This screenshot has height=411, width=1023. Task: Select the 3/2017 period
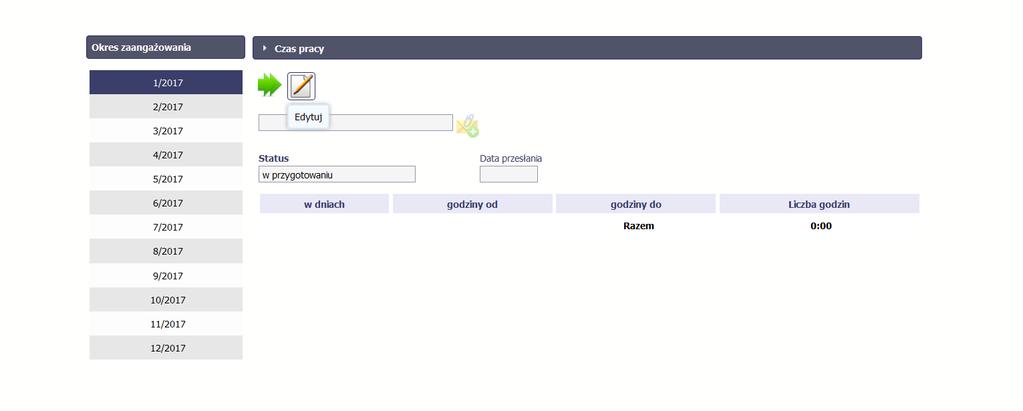point(166,131)
